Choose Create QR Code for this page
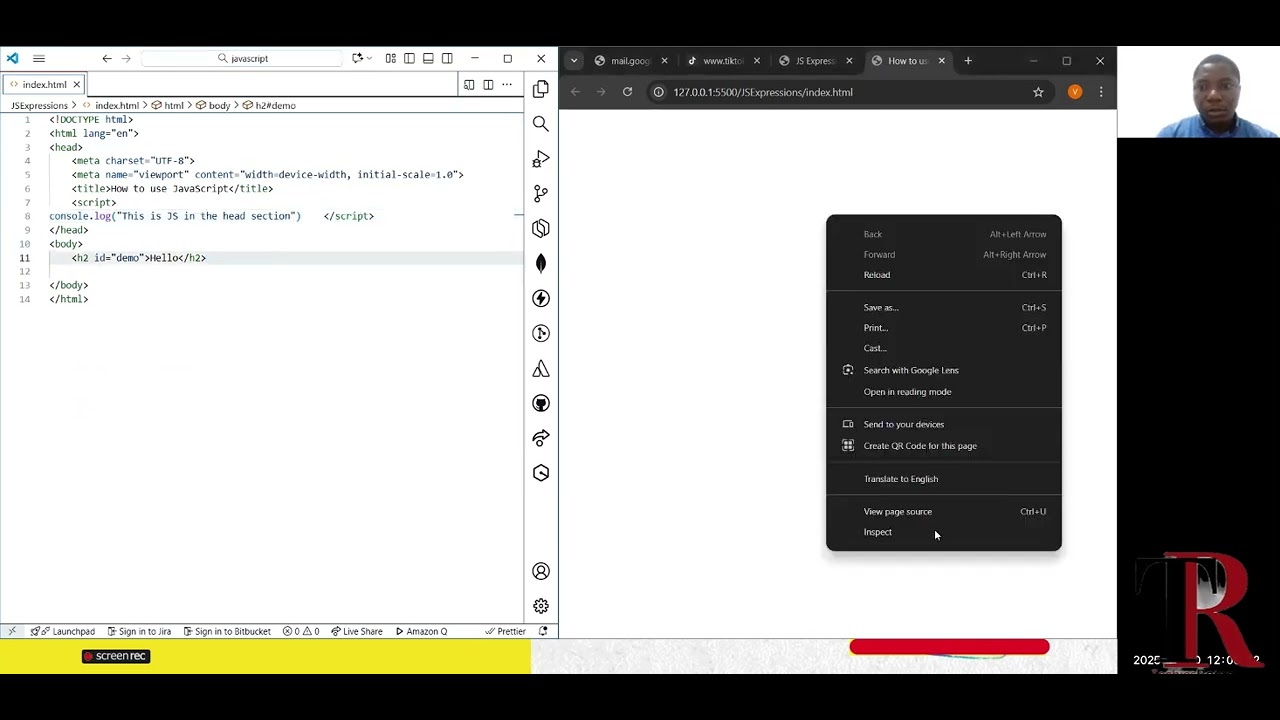The height and width of the screenshot is (720, 1280). pos(944,446)
